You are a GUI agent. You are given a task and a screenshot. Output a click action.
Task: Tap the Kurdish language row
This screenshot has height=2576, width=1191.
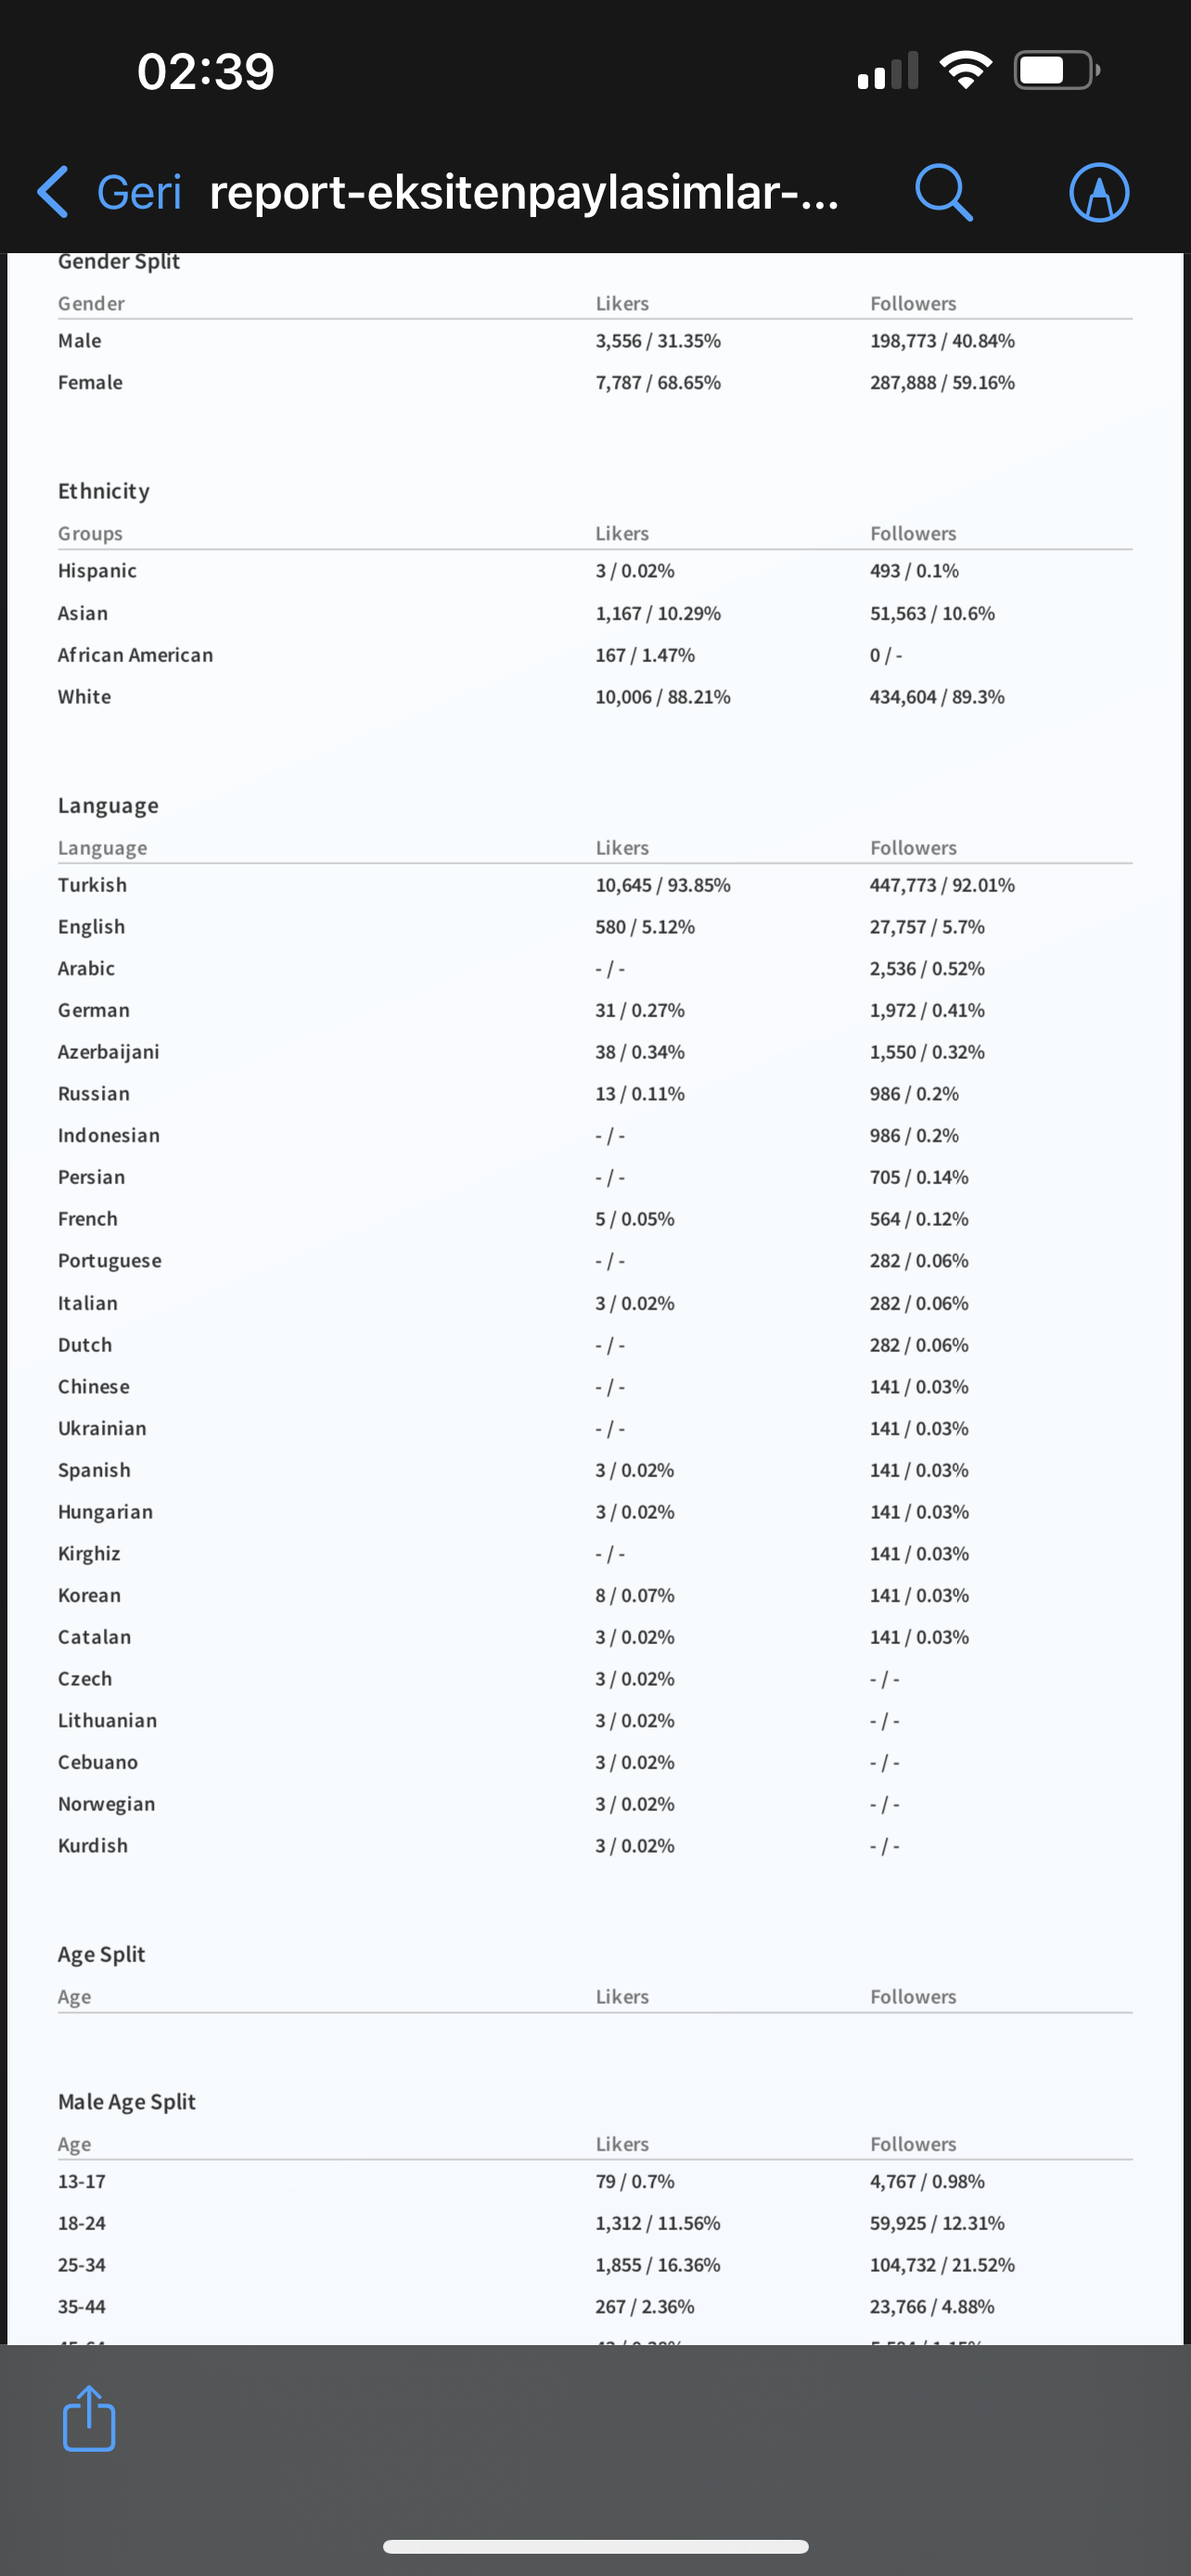pos(595,1846)
